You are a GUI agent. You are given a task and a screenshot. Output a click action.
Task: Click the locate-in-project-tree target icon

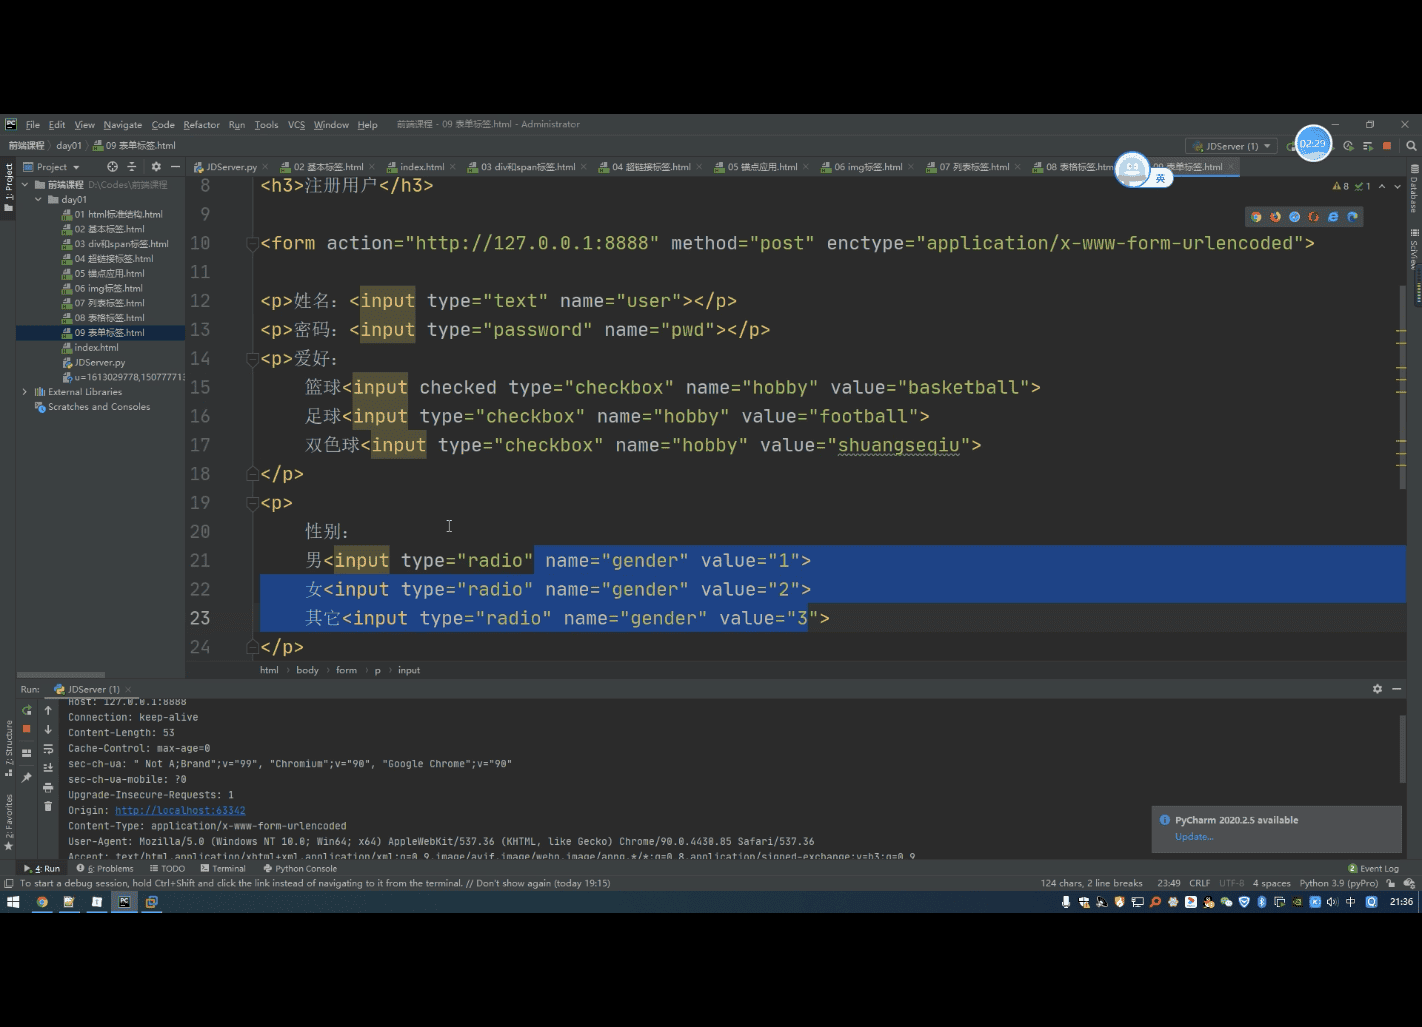[x=112, y=167]
